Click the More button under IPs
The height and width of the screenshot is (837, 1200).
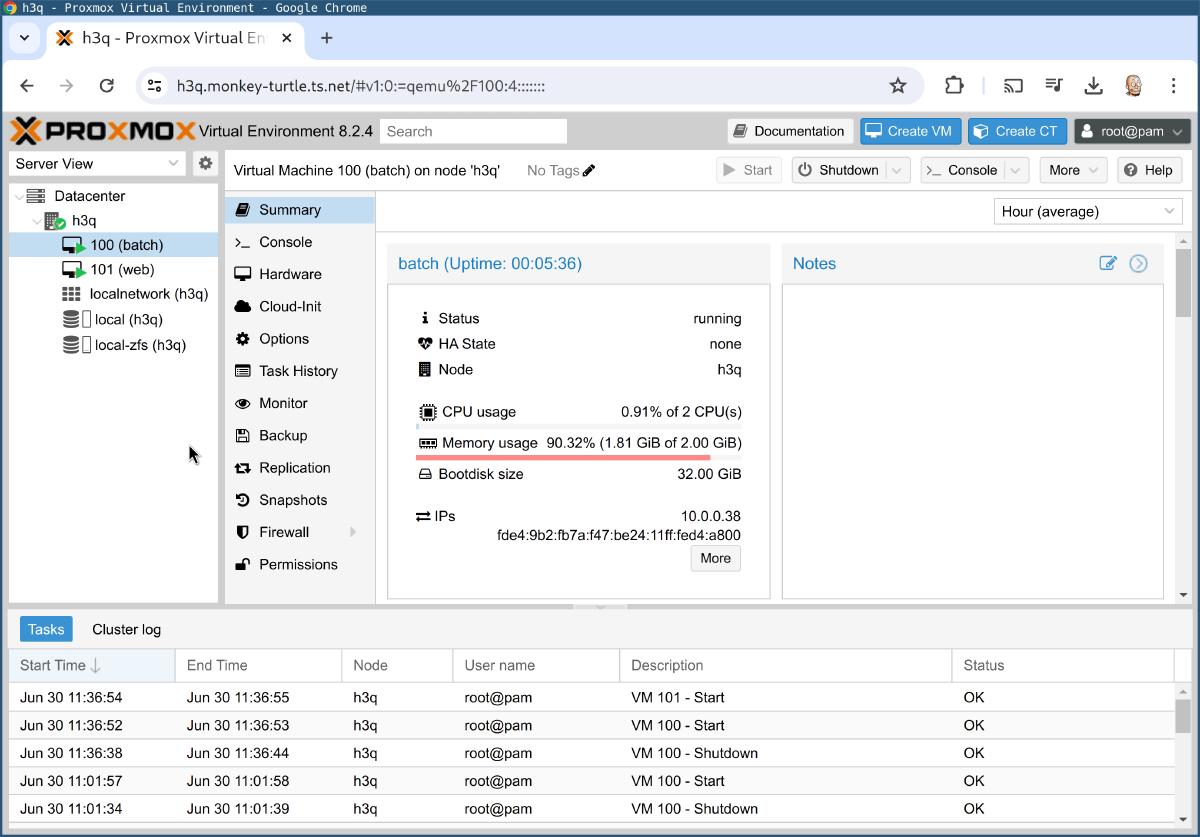(x=715, y=558)
